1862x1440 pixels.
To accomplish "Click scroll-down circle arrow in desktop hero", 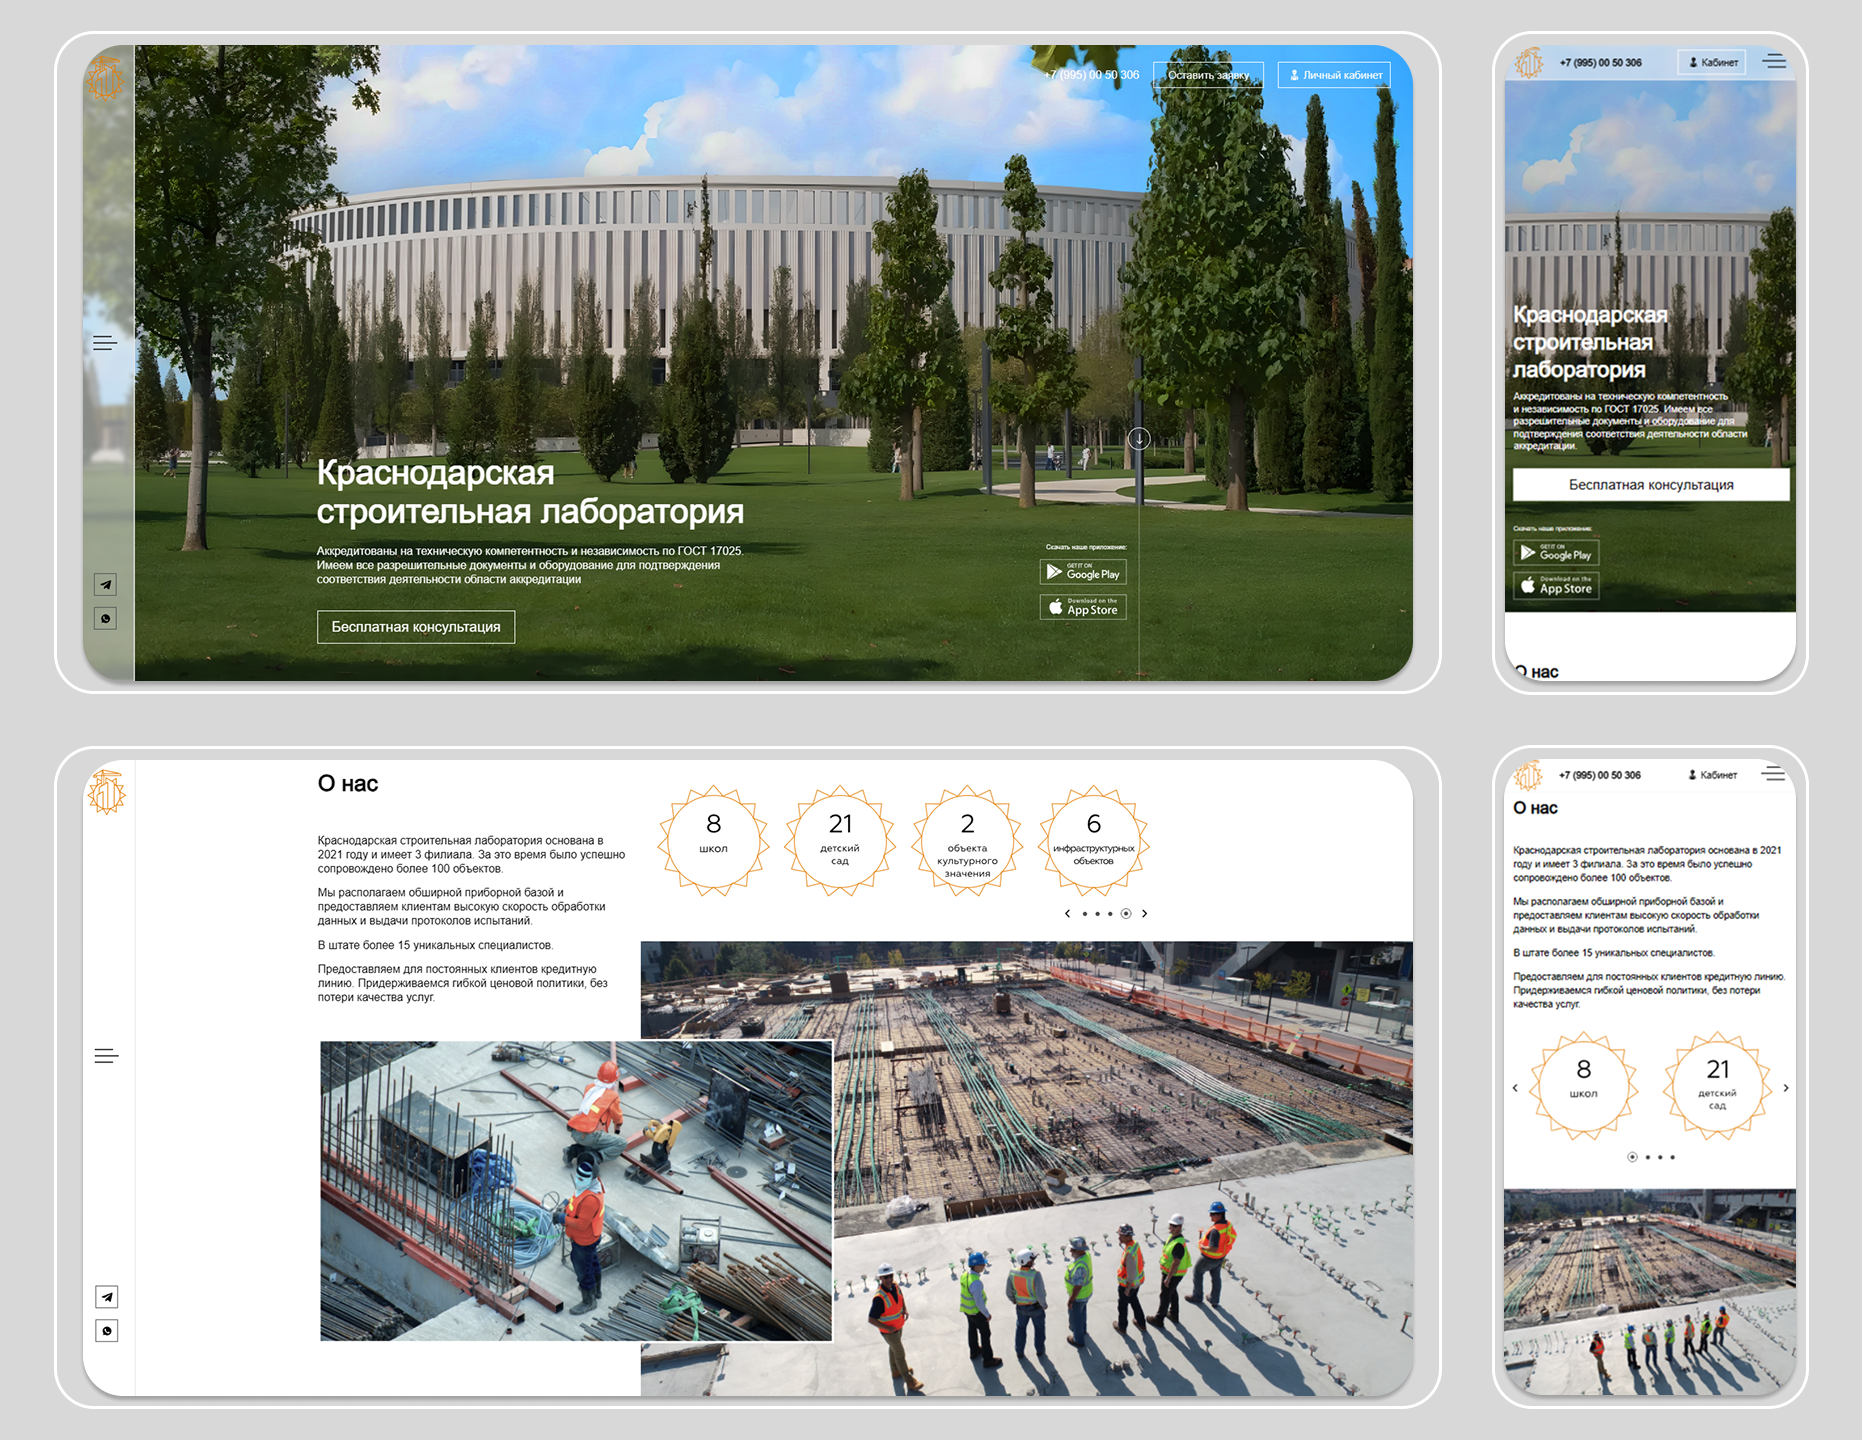I will tap(1139, 438).
